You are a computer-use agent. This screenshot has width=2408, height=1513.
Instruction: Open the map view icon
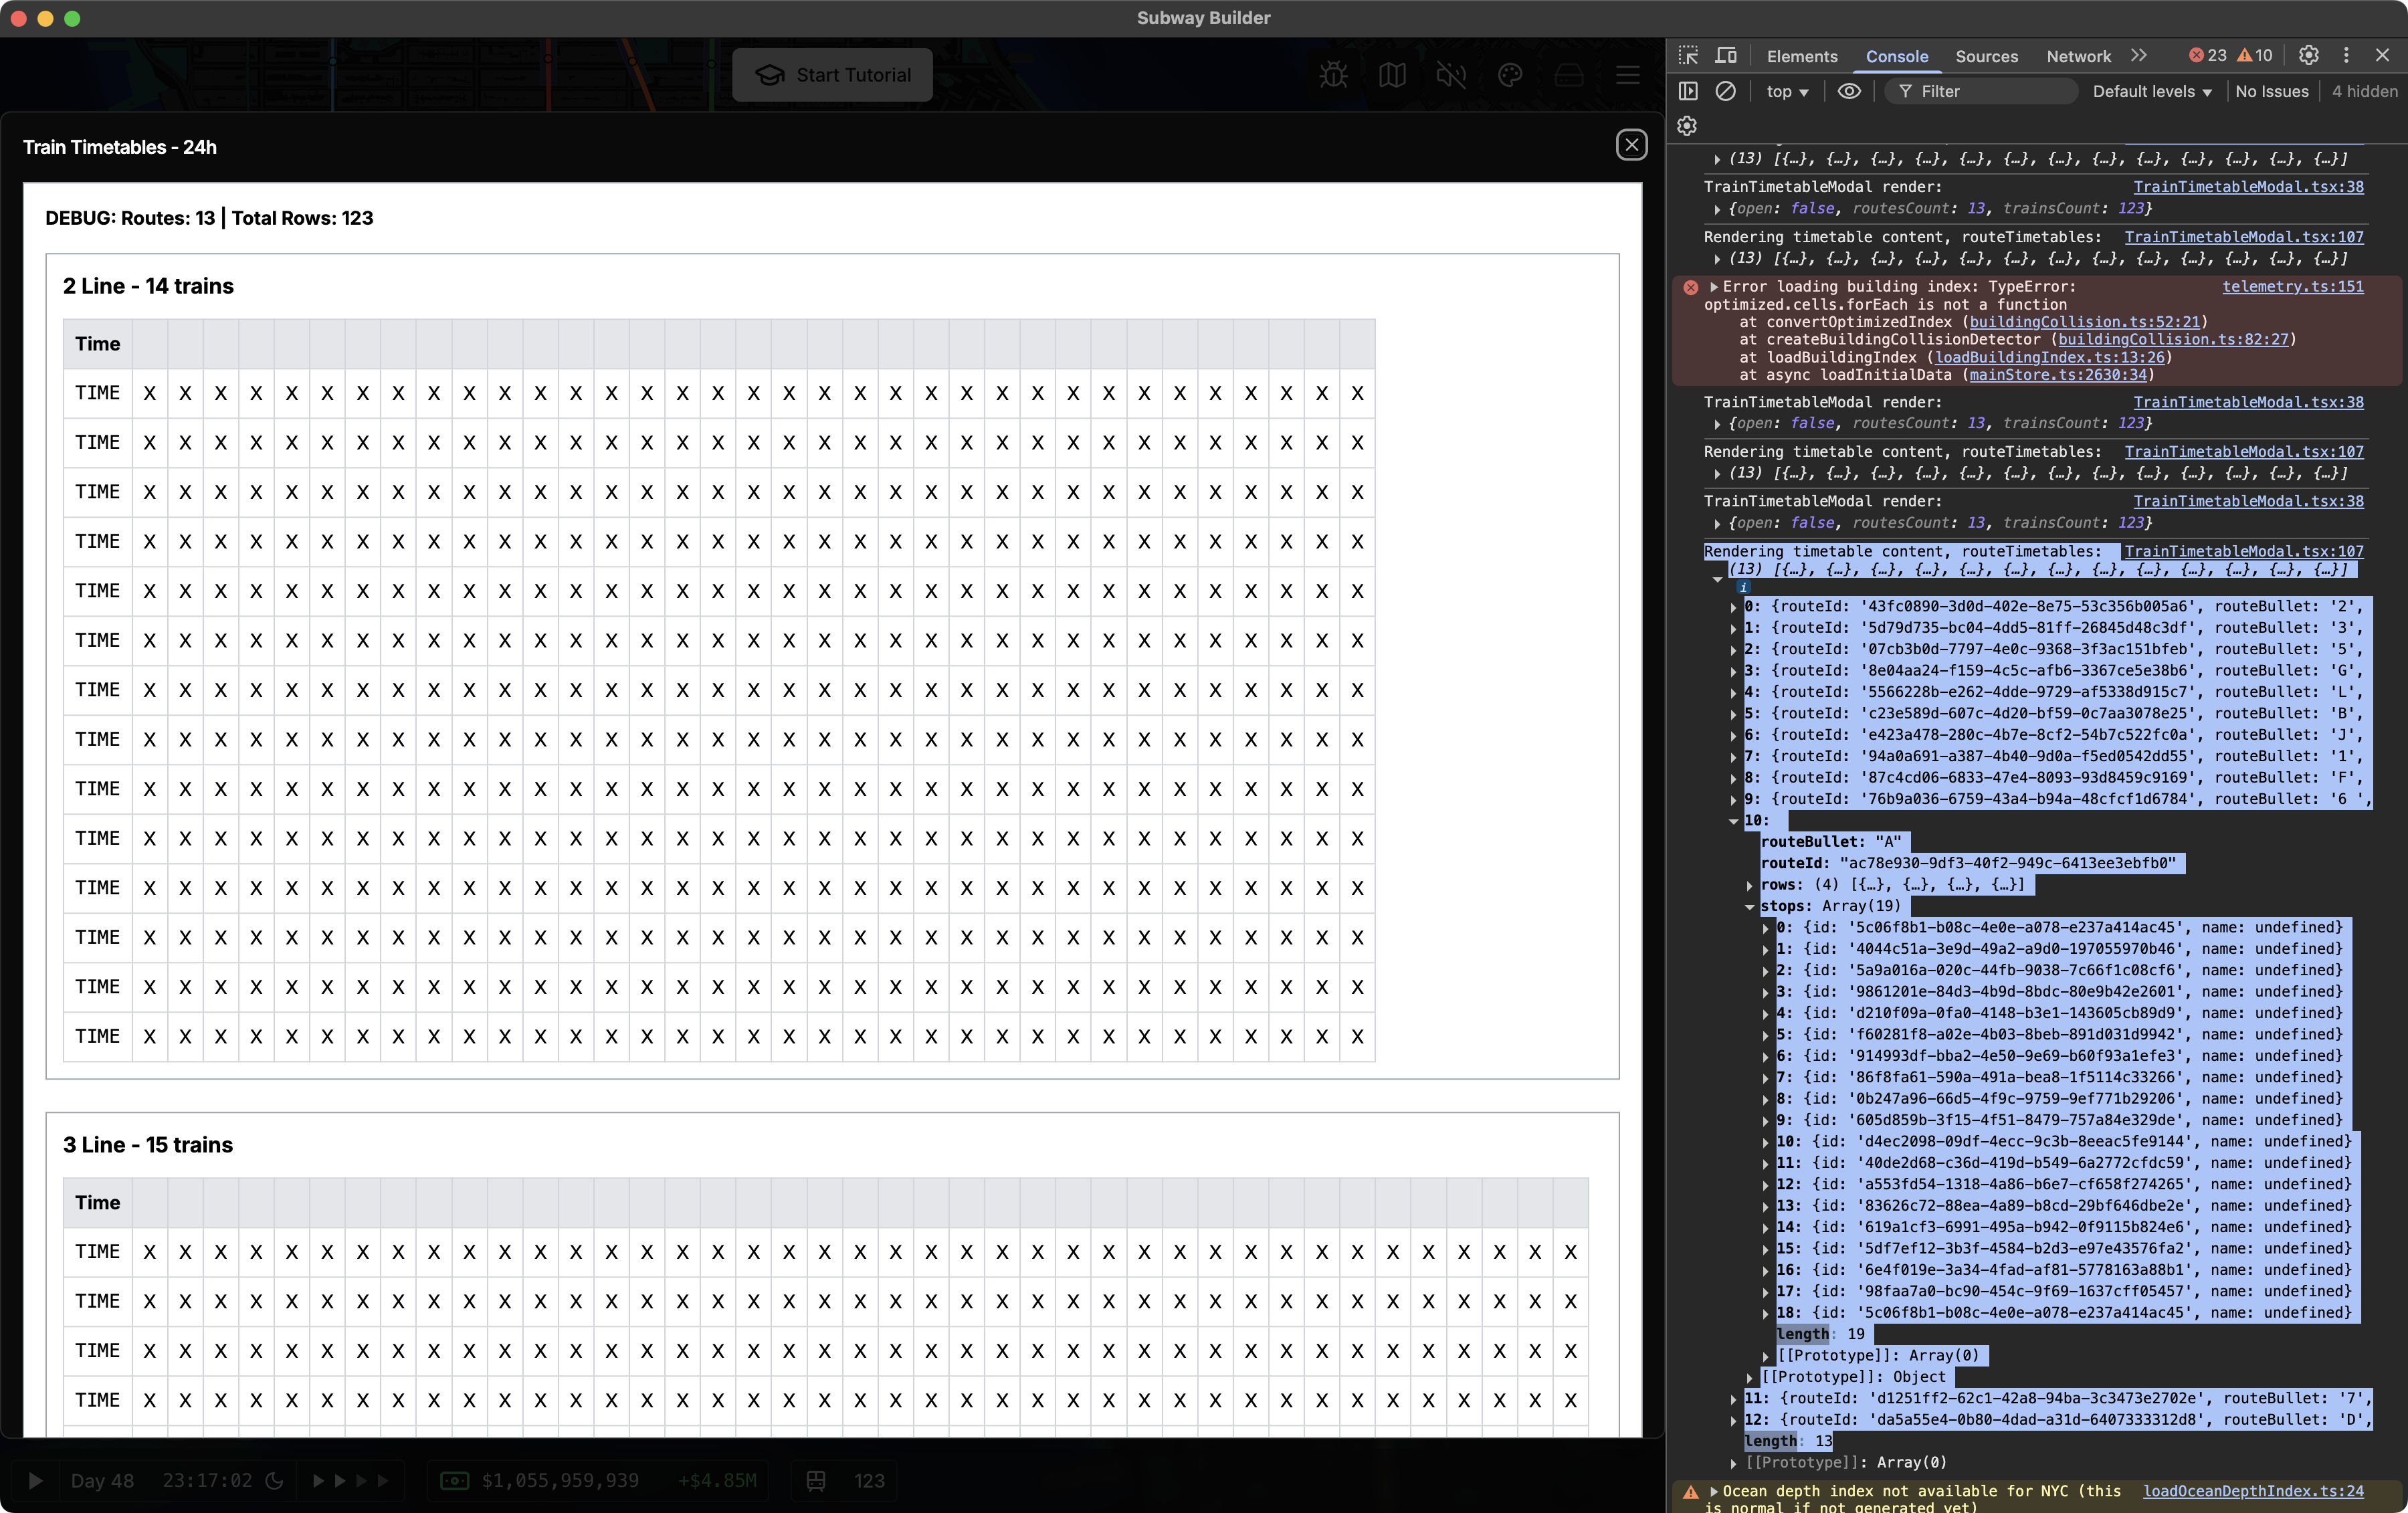tap(1392, 75)
